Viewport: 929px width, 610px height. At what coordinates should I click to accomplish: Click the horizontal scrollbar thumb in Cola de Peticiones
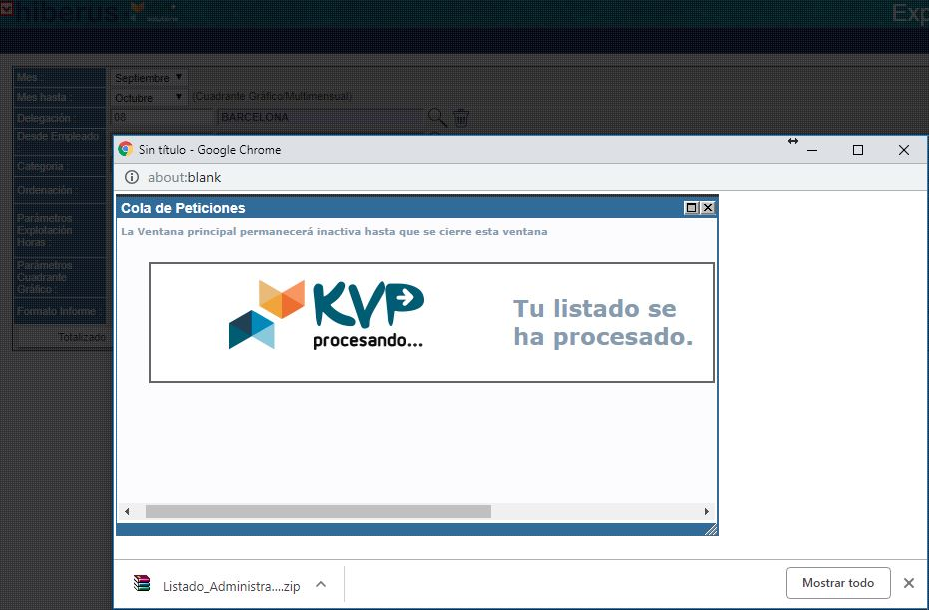coord(318,511)
